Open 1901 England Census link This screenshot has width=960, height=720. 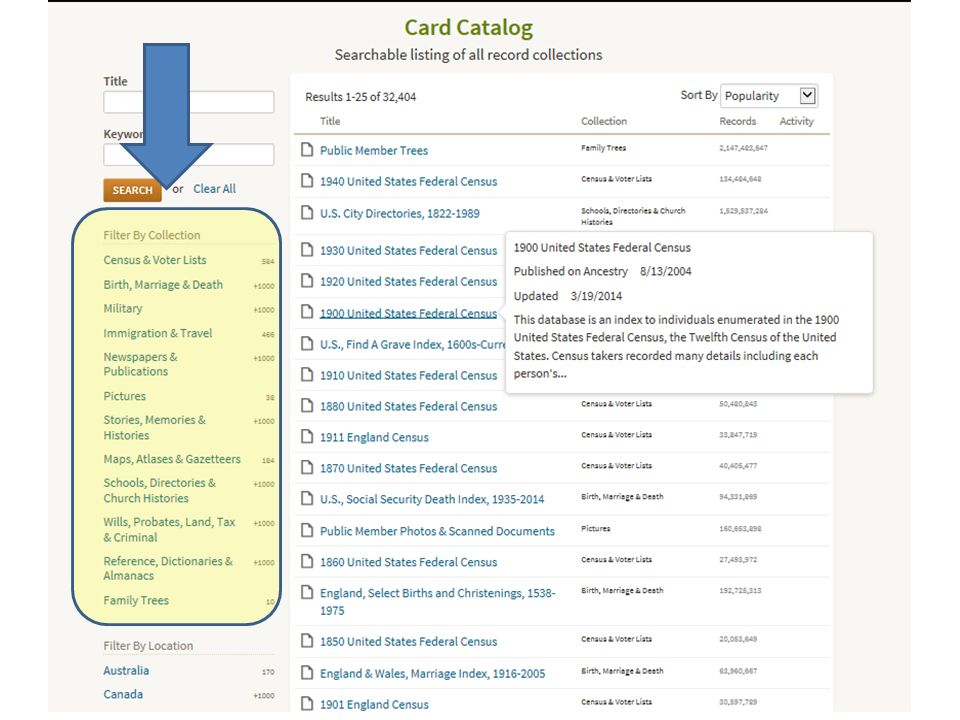(x=374, y=705)
